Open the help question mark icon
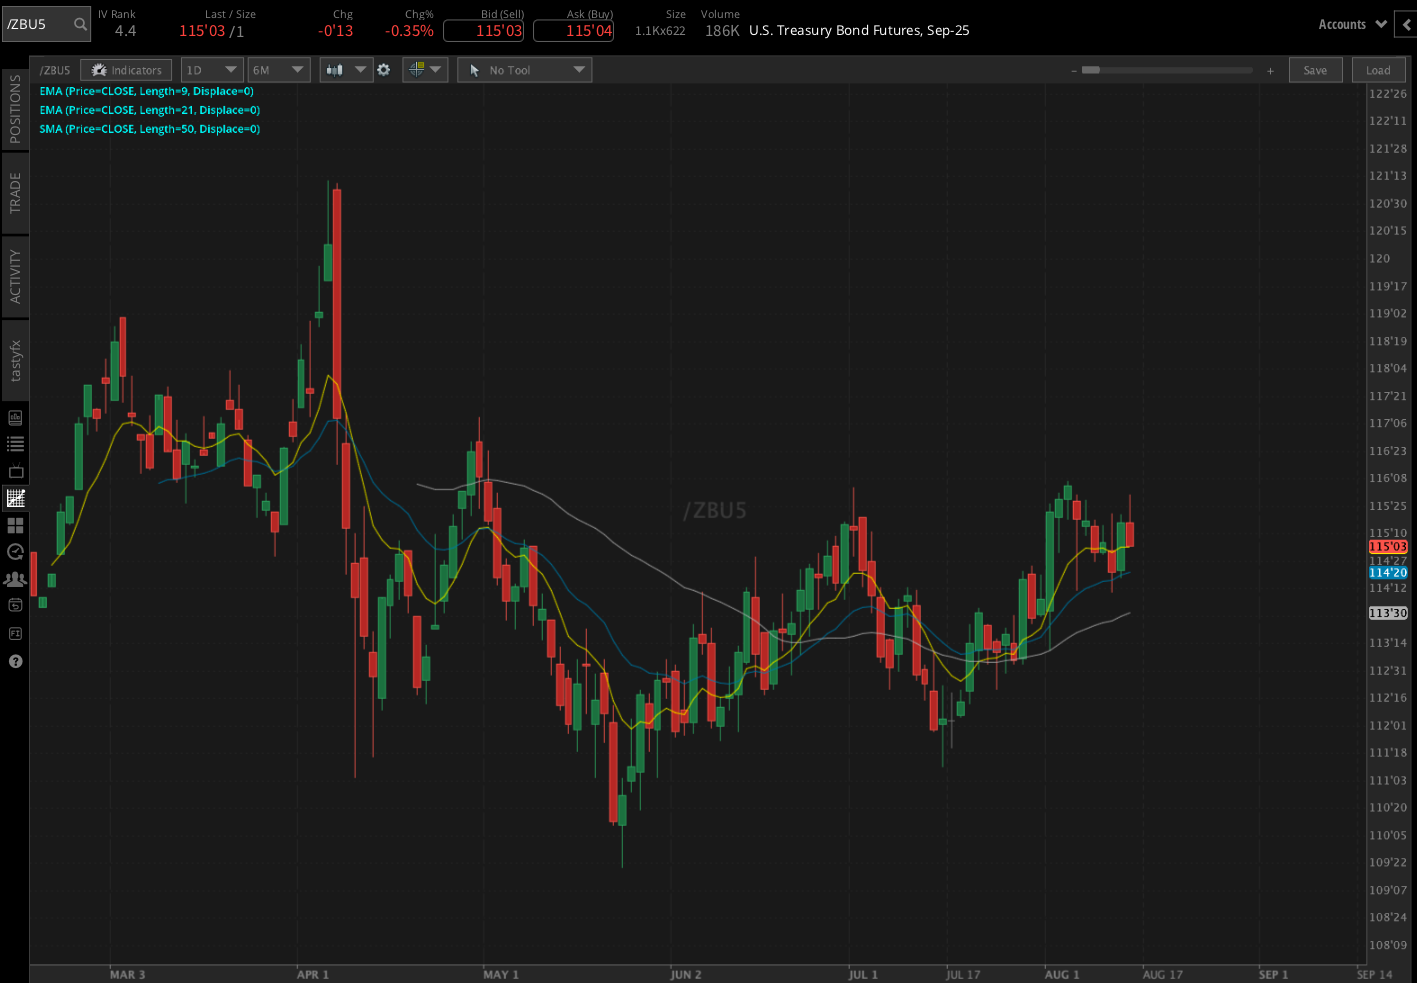 pyautogui.click(x=15, y=661)
